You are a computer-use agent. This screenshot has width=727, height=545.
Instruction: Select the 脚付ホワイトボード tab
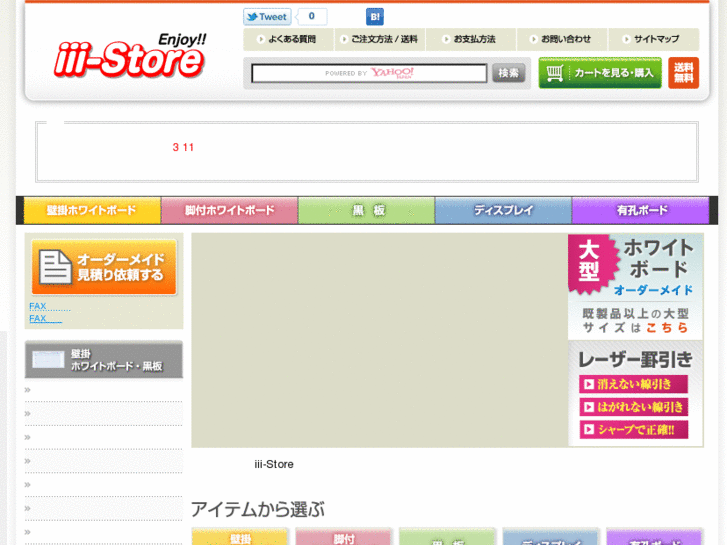coord(229,210)
